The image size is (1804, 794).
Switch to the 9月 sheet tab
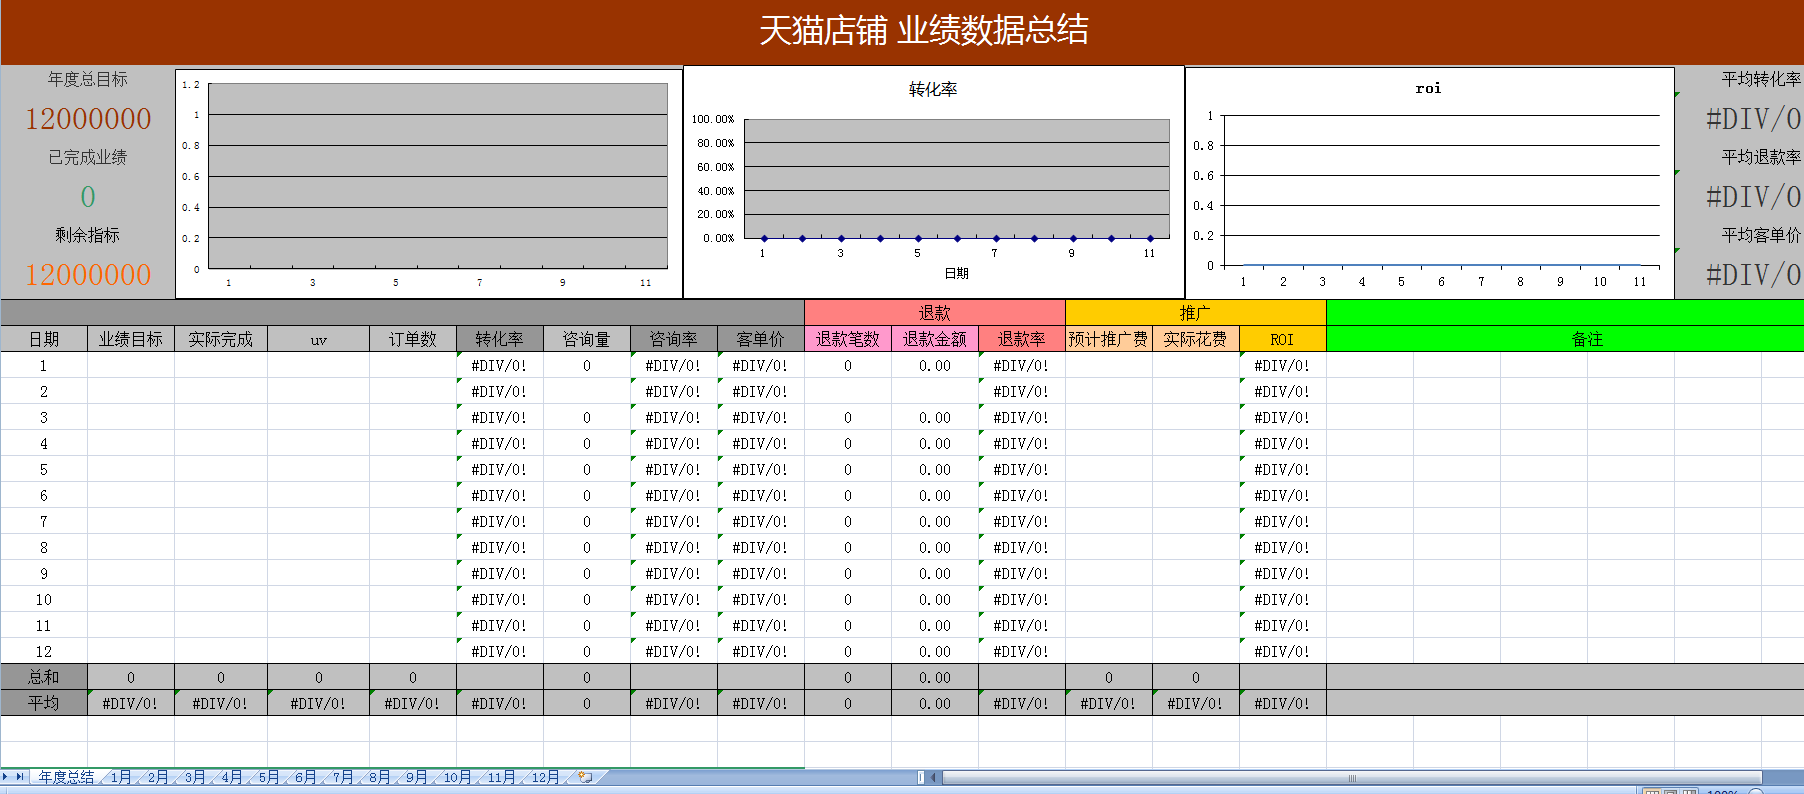pyautogui.click(x=416, y=777)
